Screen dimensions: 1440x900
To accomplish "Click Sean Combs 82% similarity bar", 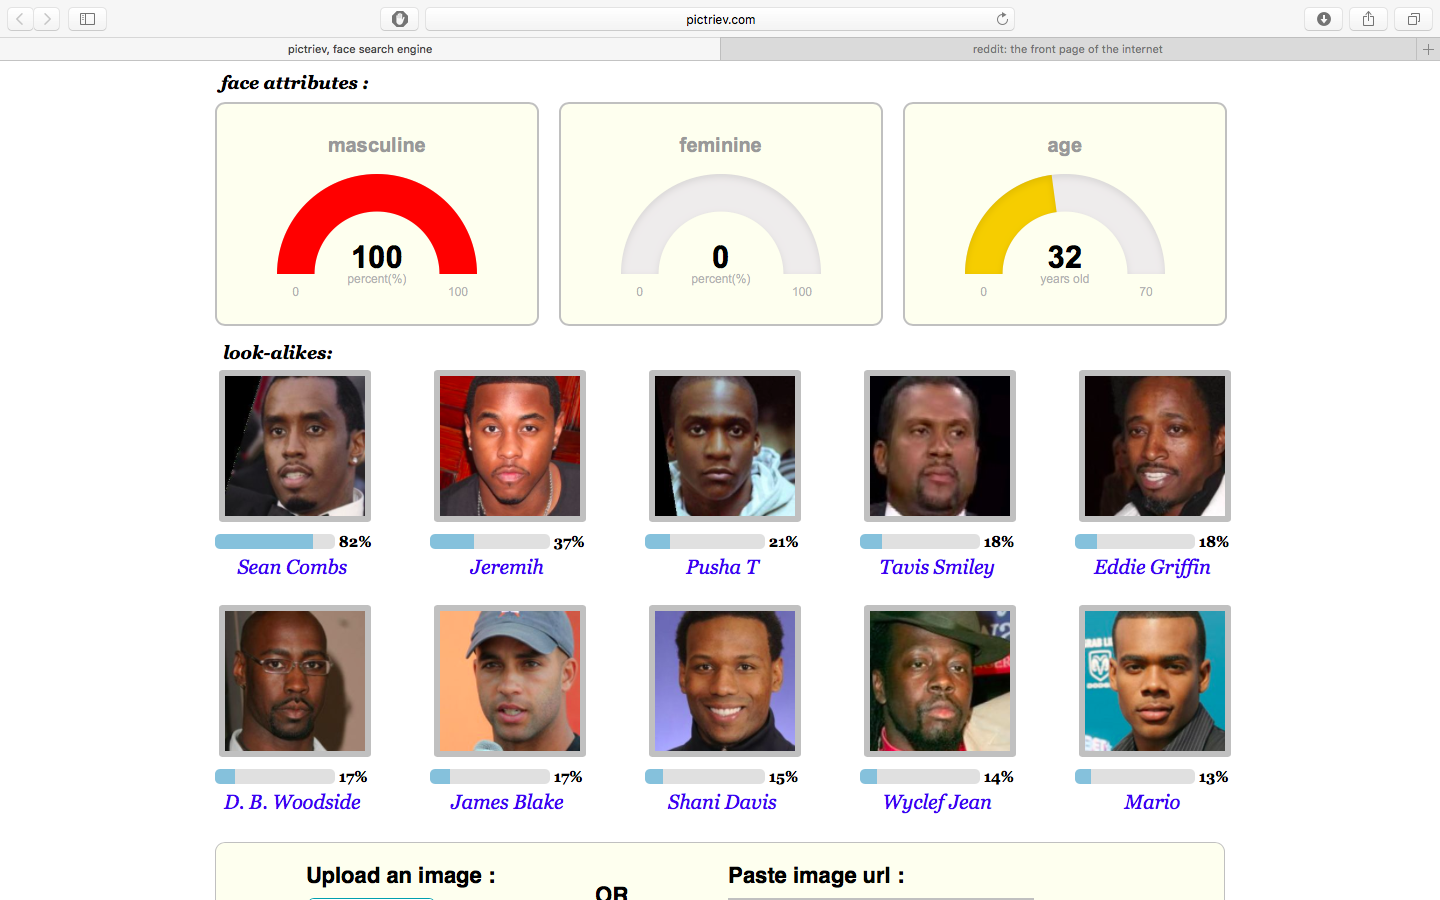I will pyautogui.click(x=275, y=541).
